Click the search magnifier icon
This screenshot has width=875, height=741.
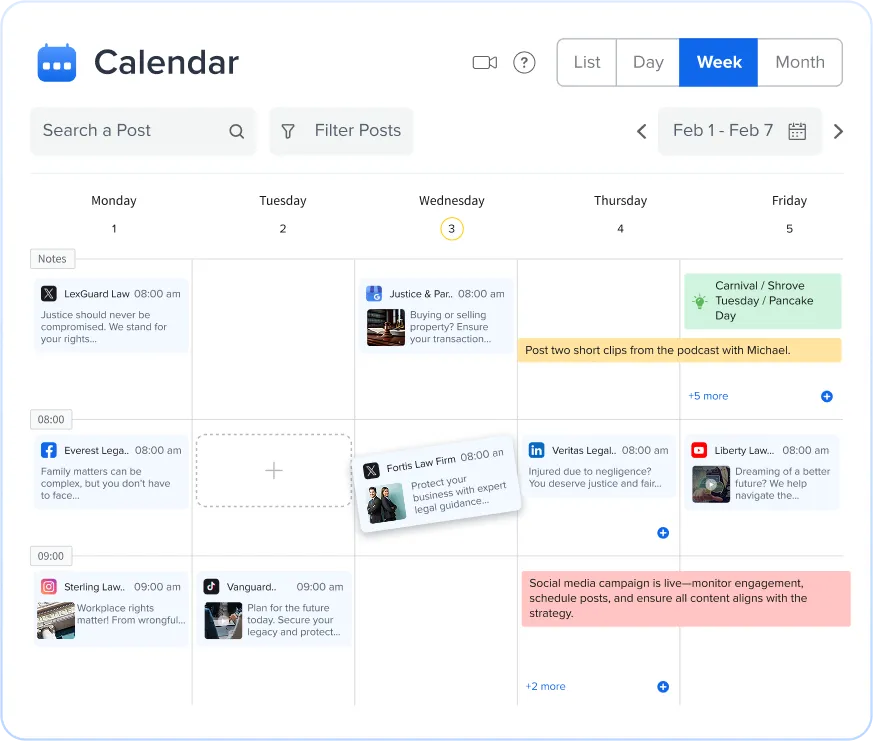tap(236, 131)
